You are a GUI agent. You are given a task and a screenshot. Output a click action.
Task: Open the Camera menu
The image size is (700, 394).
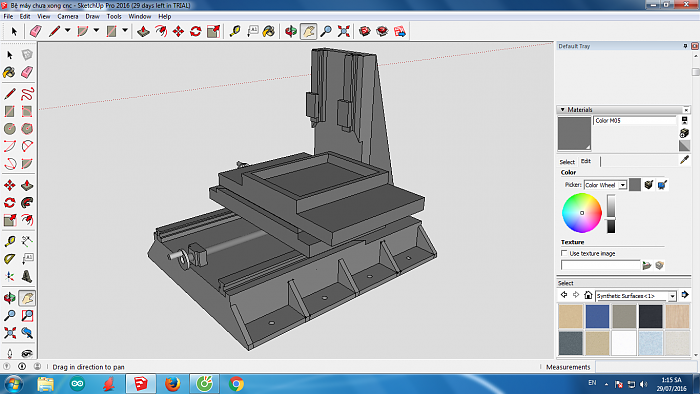[68, 16]
